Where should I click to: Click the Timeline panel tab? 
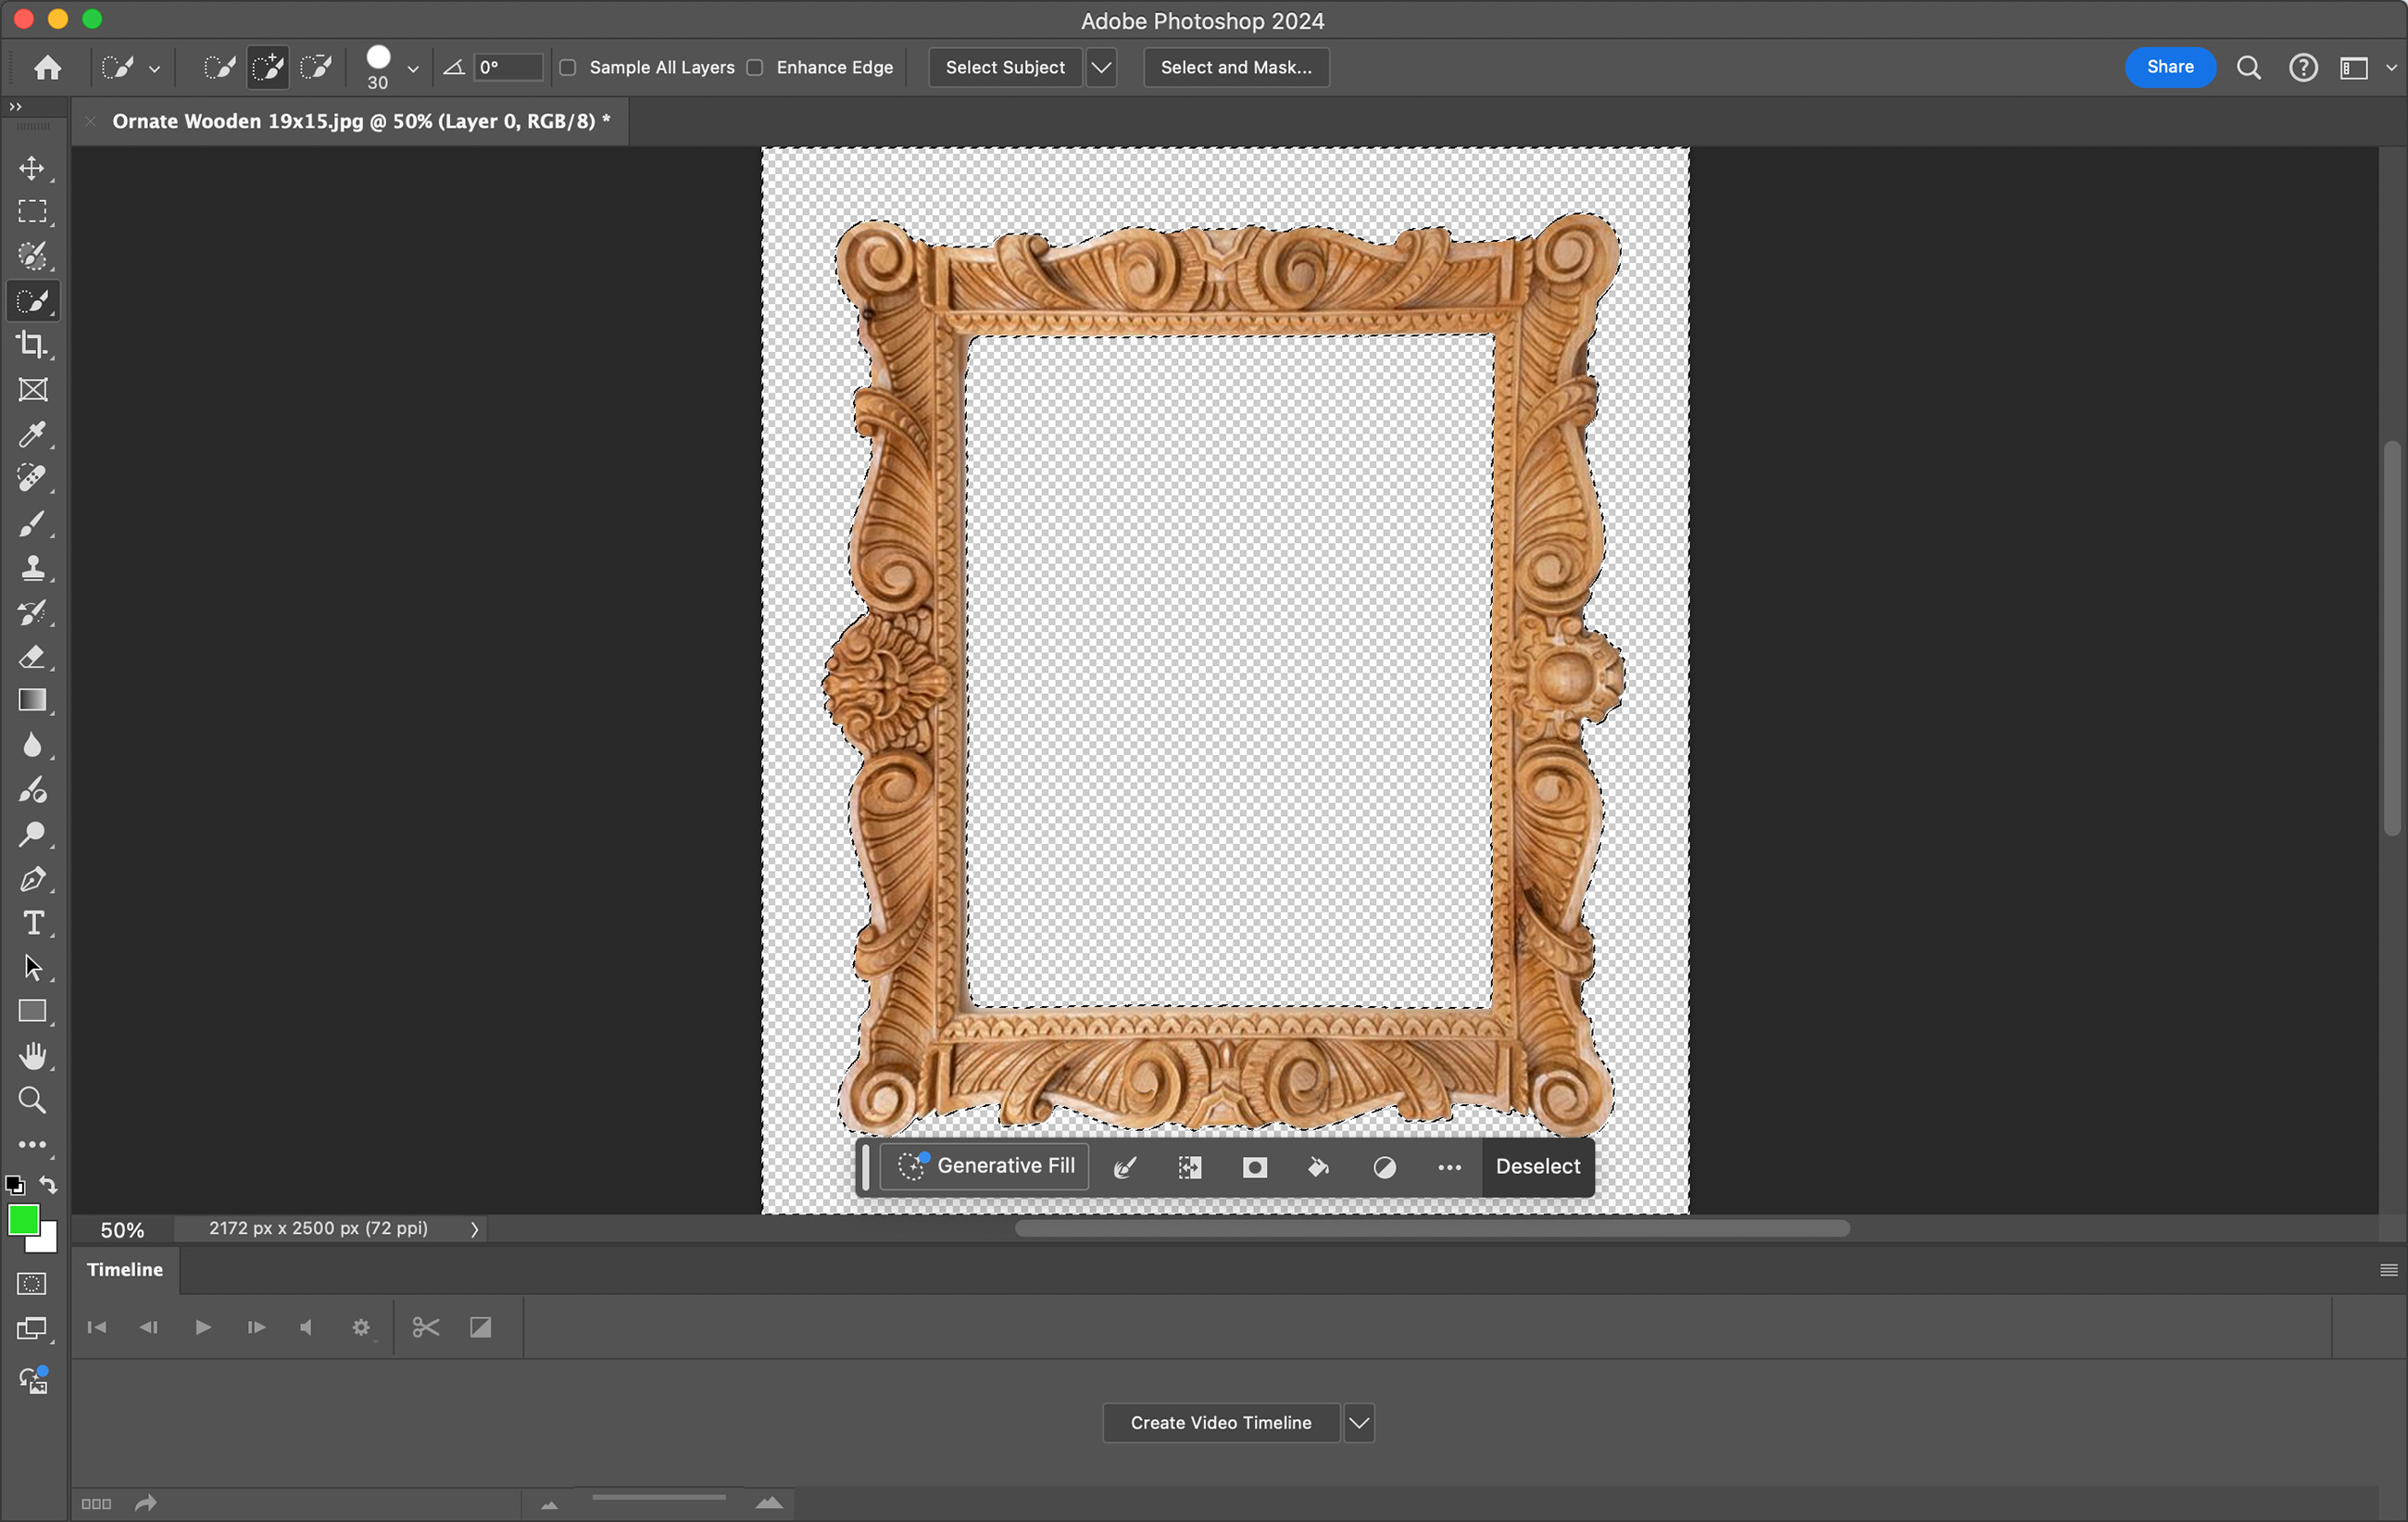124,1269
